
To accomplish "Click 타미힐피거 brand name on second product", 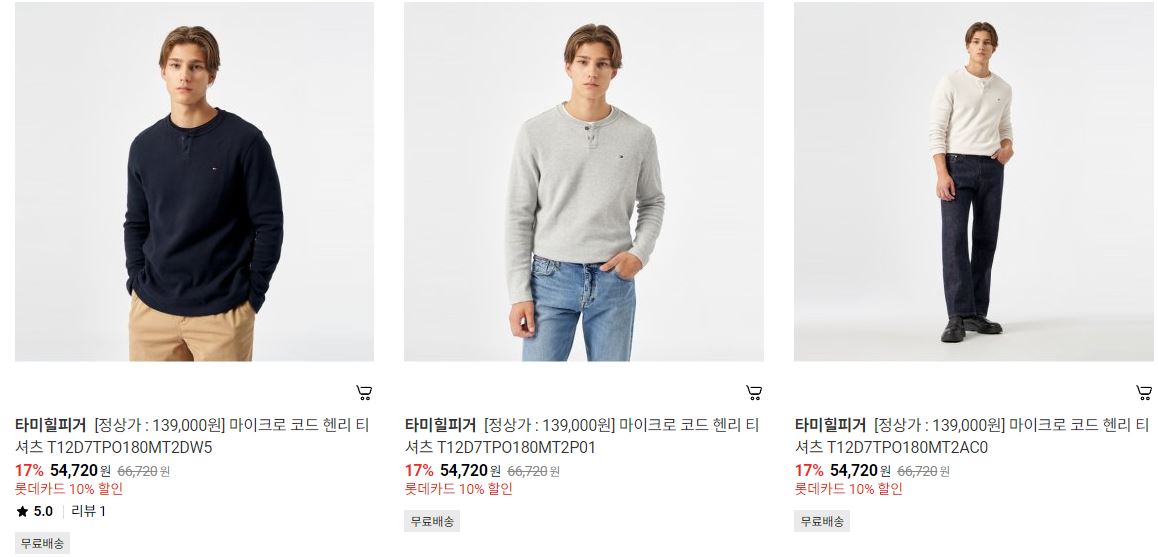I will pyautogui.click(x=440, y=426).
